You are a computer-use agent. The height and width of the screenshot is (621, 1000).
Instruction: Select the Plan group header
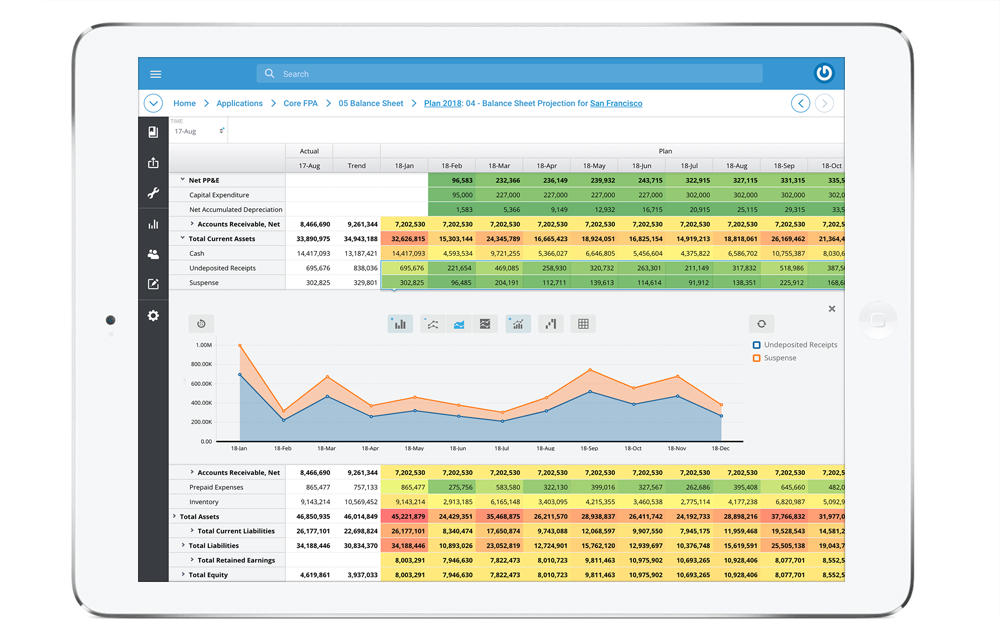coord(665,151)
